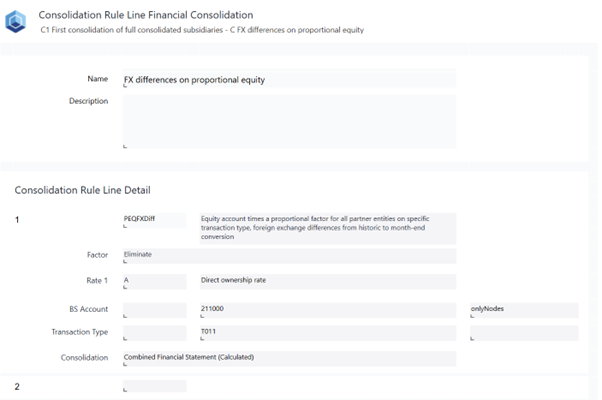Select the onlyNodes field
This screenshot has width=602, height=400.
point(523,310)
